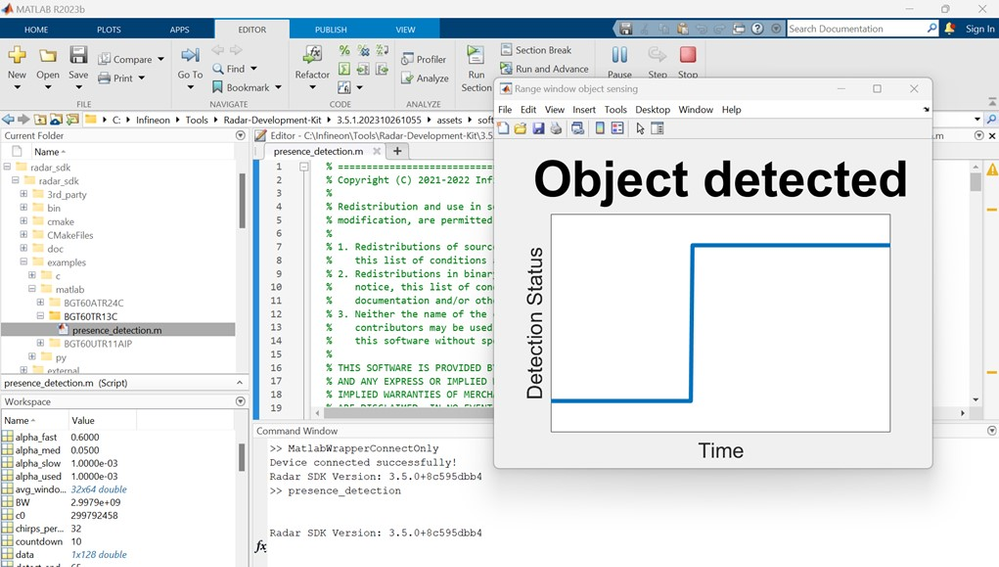Select the Edit Plot arrow tool
The height and width of the screenshot is (567, 999).
640,129
